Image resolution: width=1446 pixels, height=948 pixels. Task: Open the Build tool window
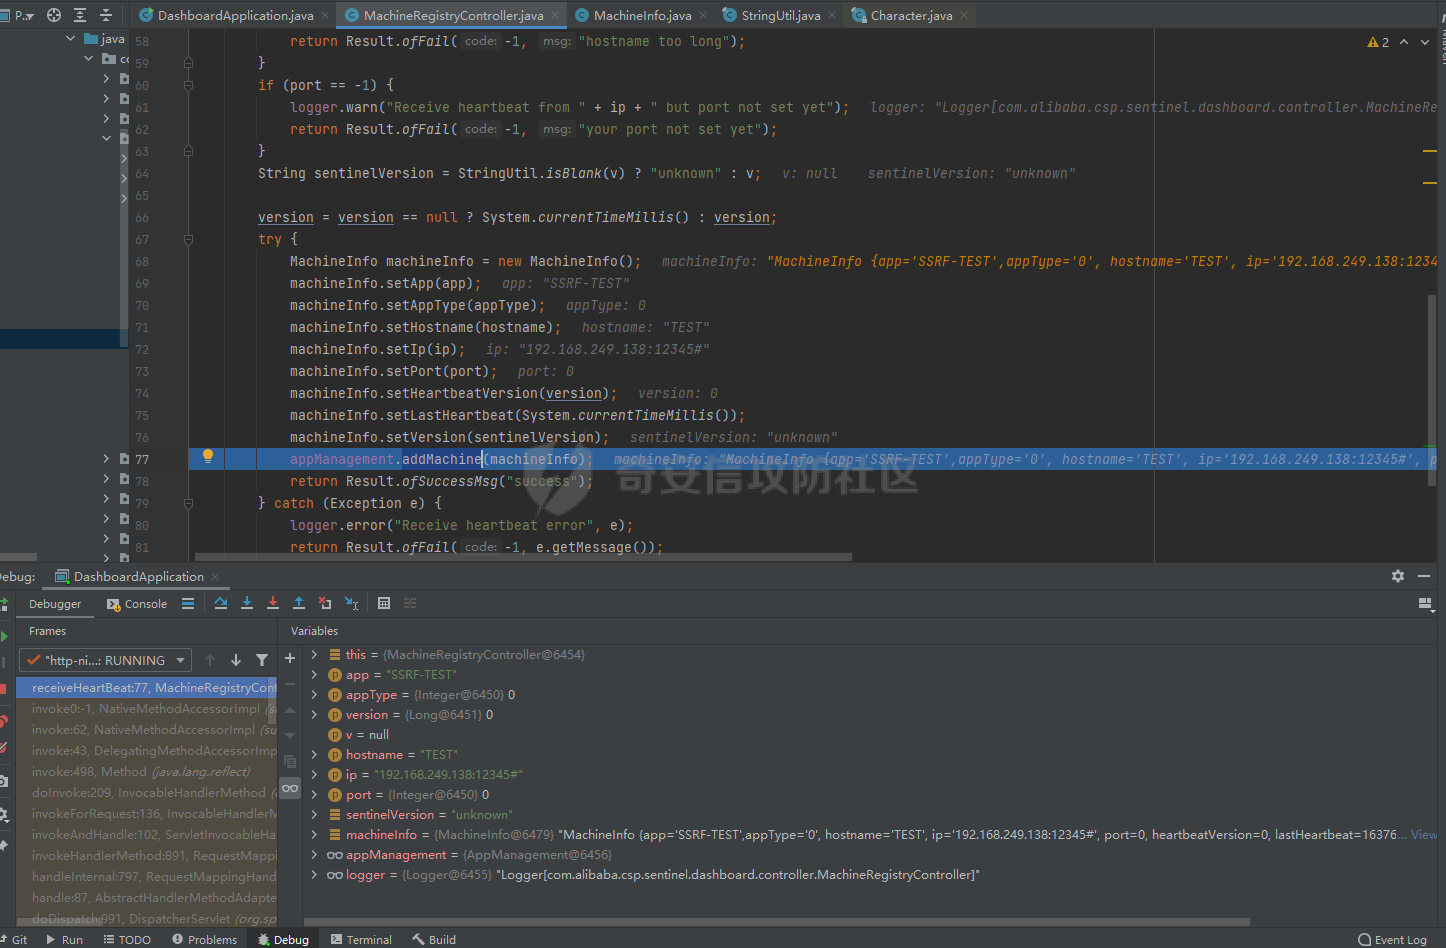click(434, 939)
